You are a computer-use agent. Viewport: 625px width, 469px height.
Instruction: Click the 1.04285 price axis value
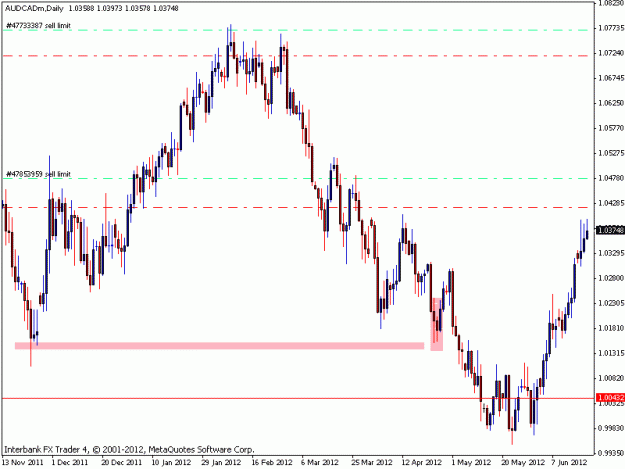[x=611, y=203]
